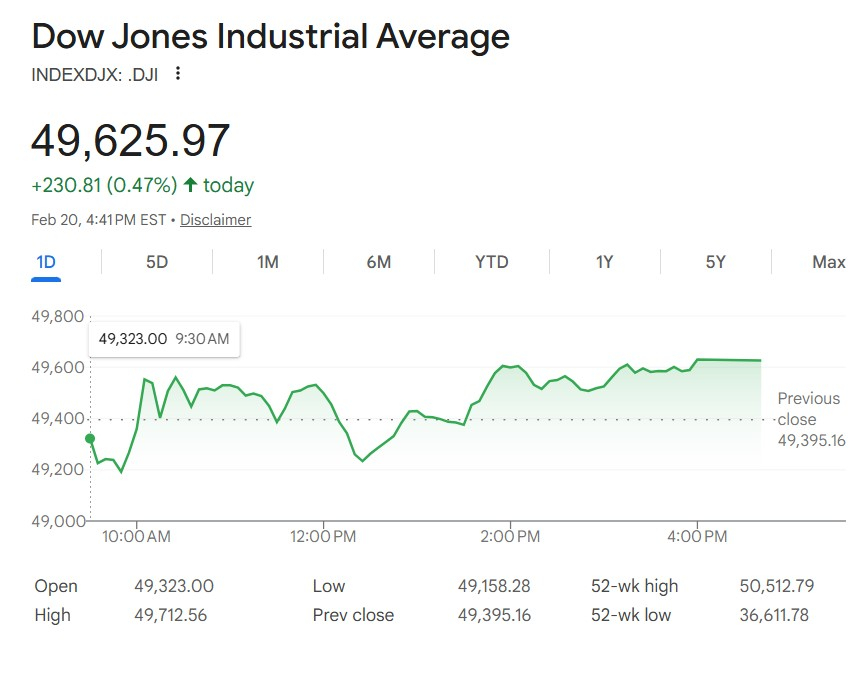Open the three-dot menu beside INDEXDJX: .DJI
Image resolution: width=866 pixels, height=696 pixels.
pos(178,73)
